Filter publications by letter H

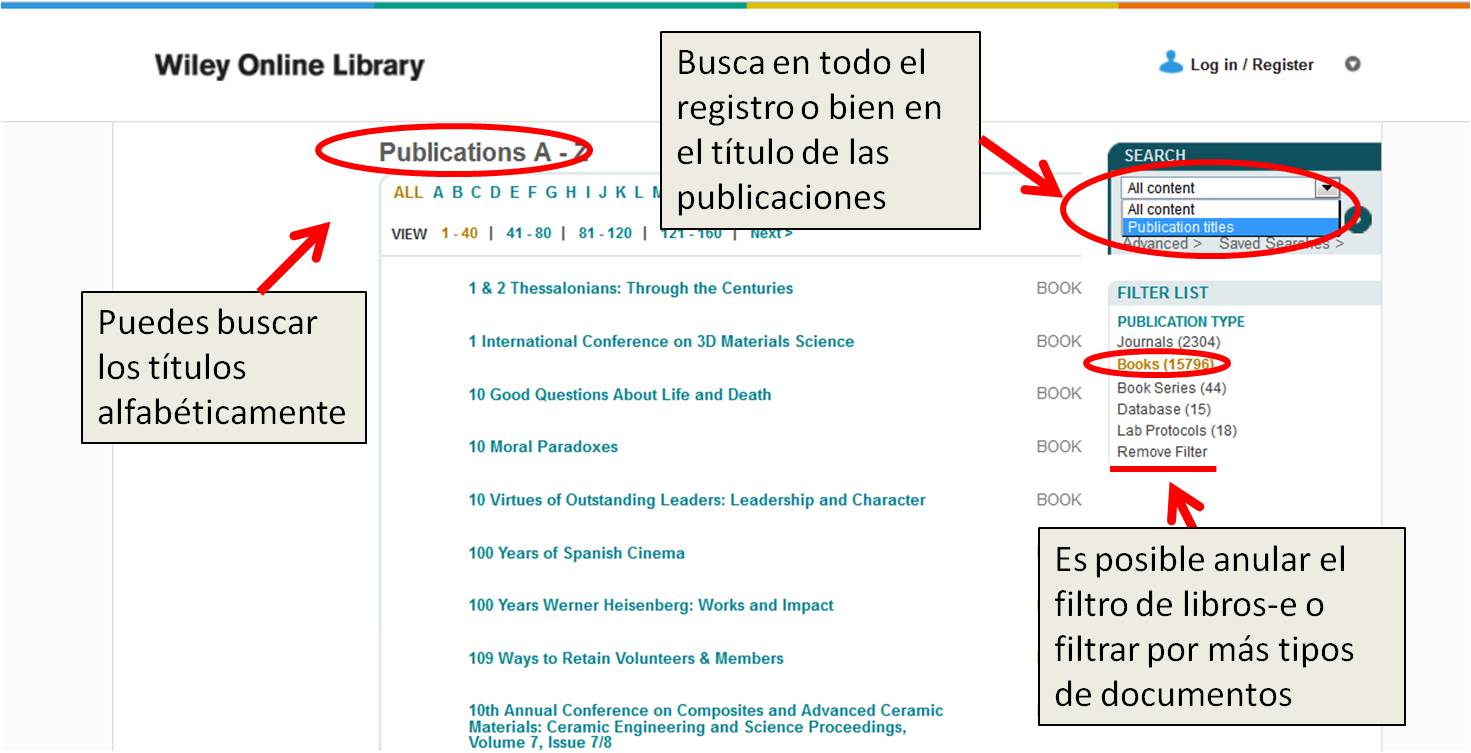point(571,193)
